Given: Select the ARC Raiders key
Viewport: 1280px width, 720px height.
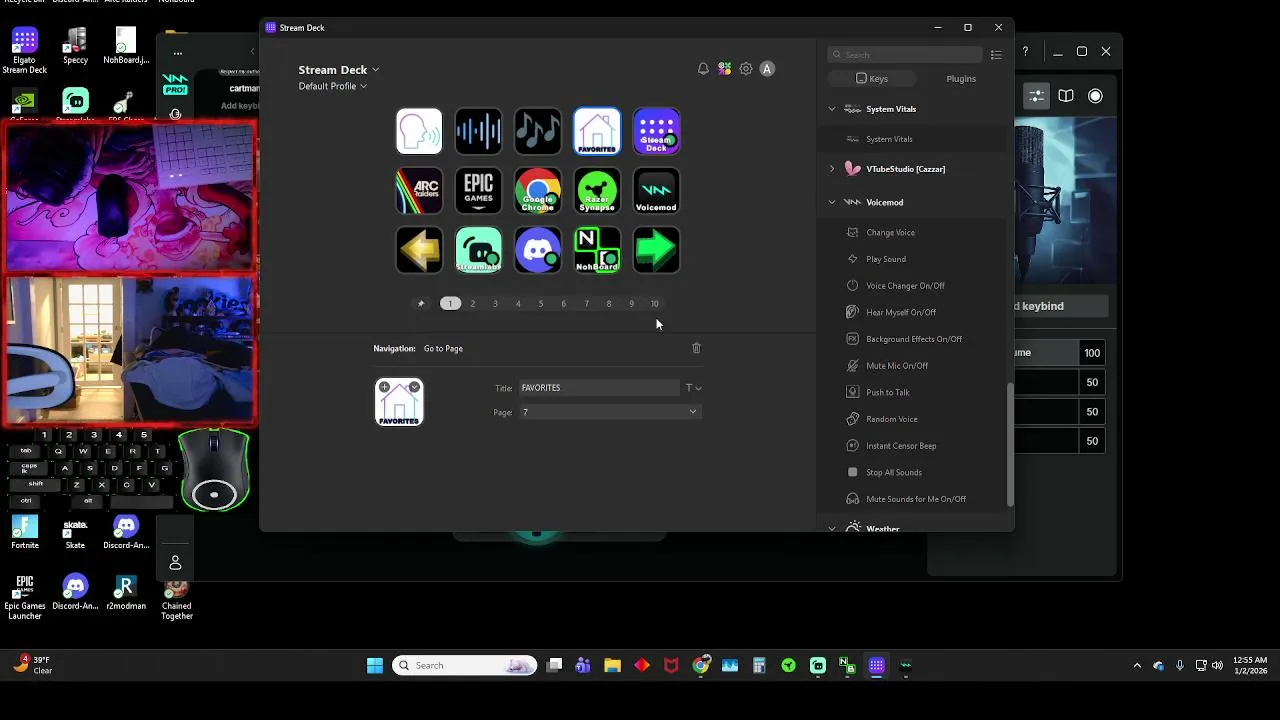Looking at the screenshot, I should (419, 191).
